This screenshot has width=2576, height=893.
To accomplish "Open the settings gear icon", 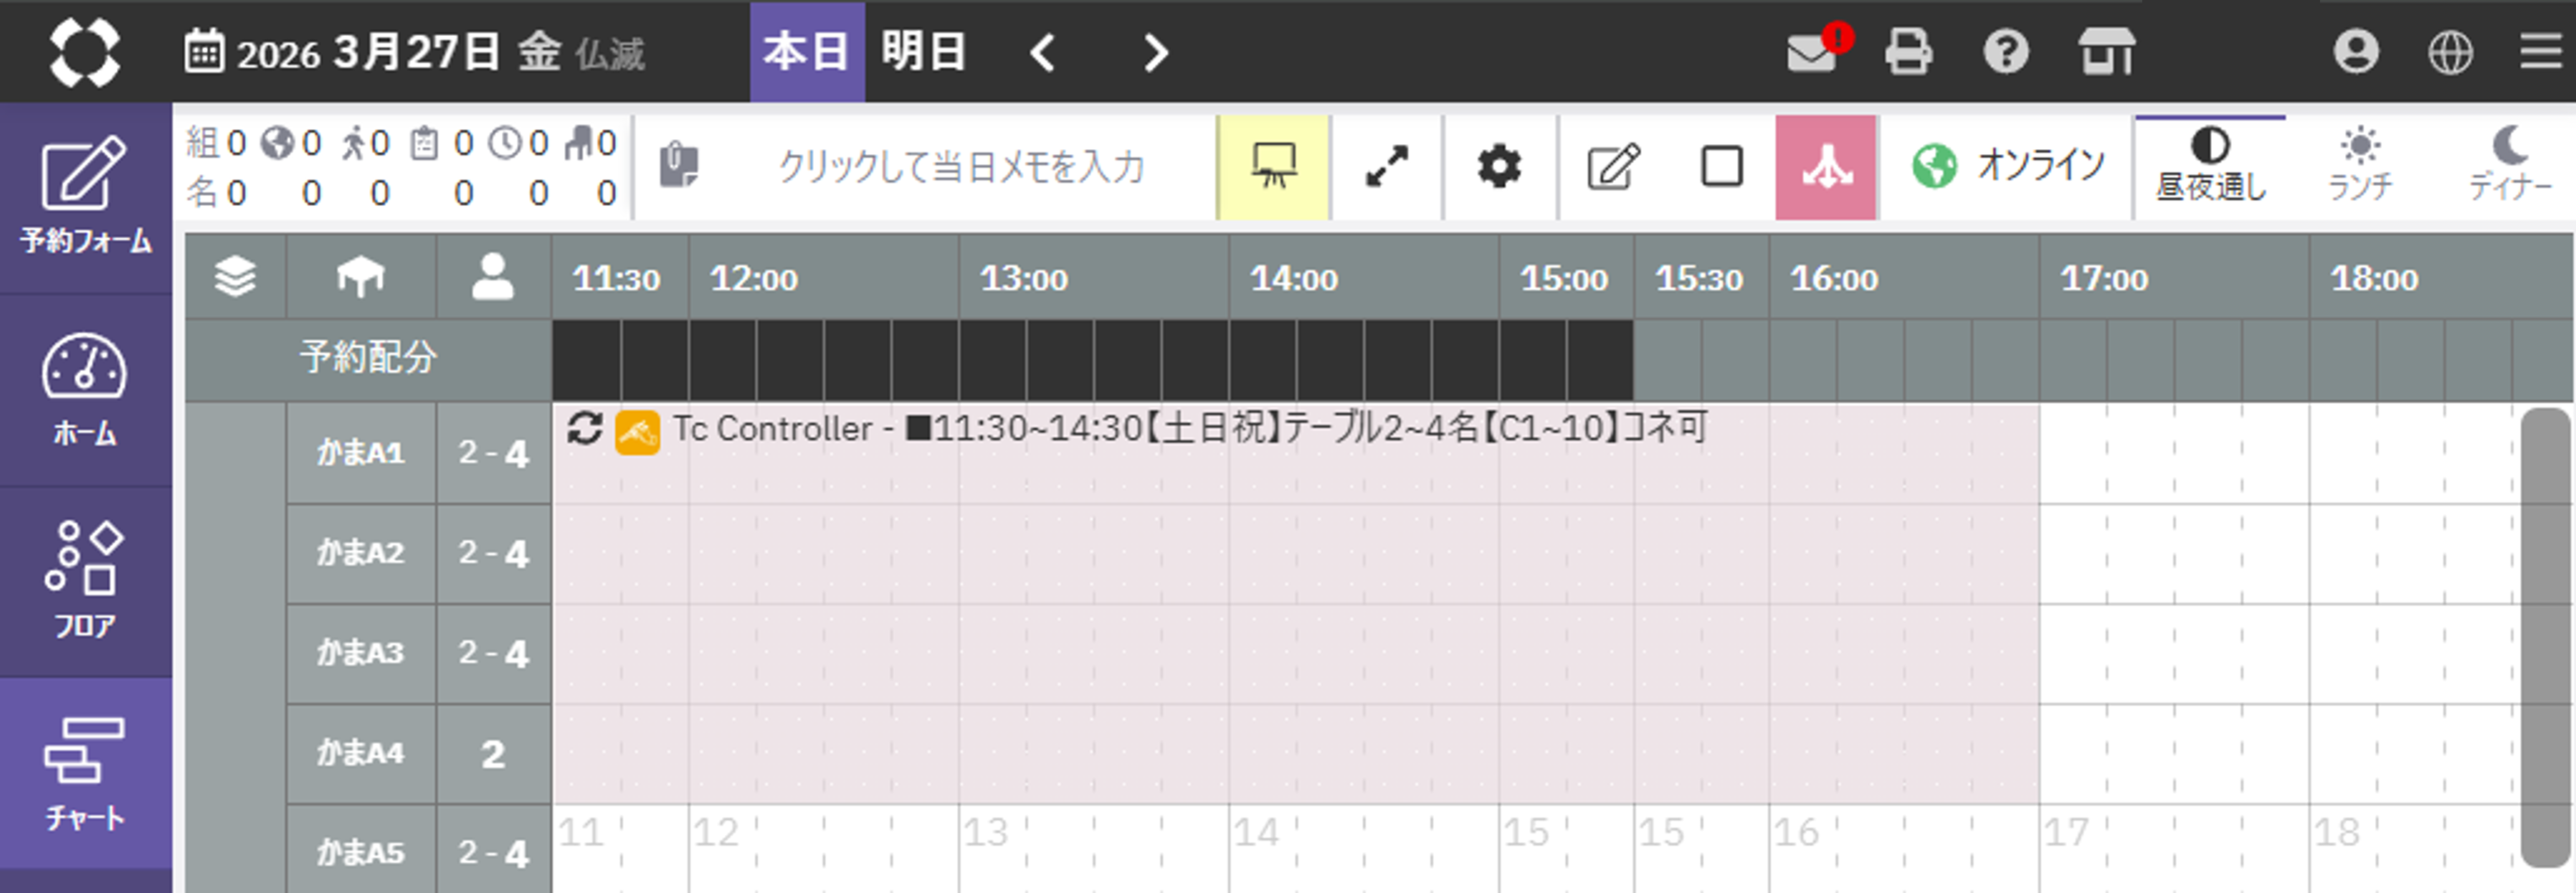I will click(1499, 167).
